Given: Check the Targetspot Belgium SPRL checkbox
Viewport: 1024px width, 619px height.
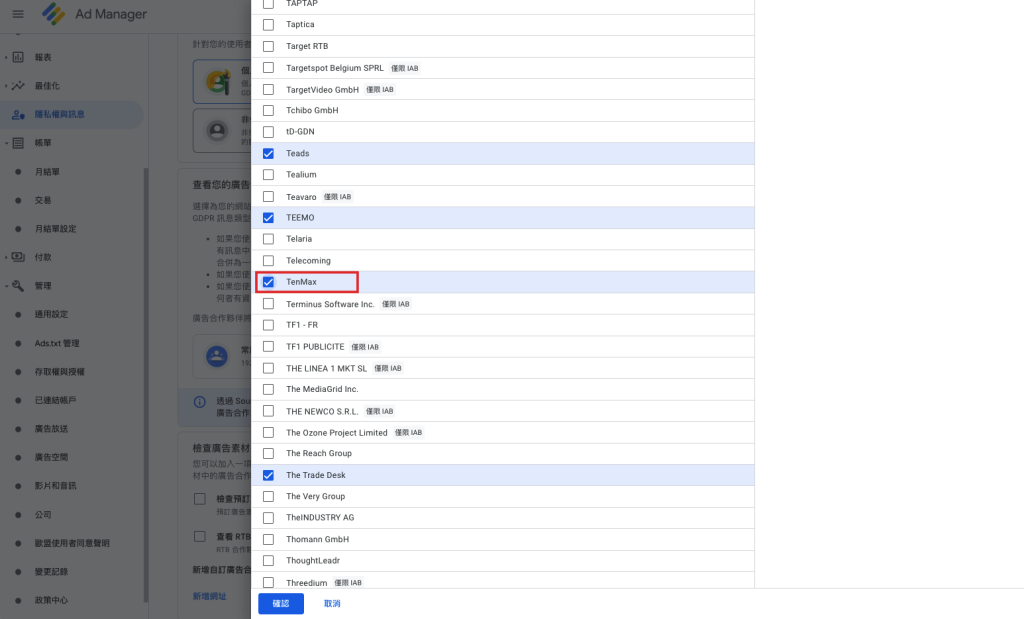Looking at the screenshot, I should [268, 67].
